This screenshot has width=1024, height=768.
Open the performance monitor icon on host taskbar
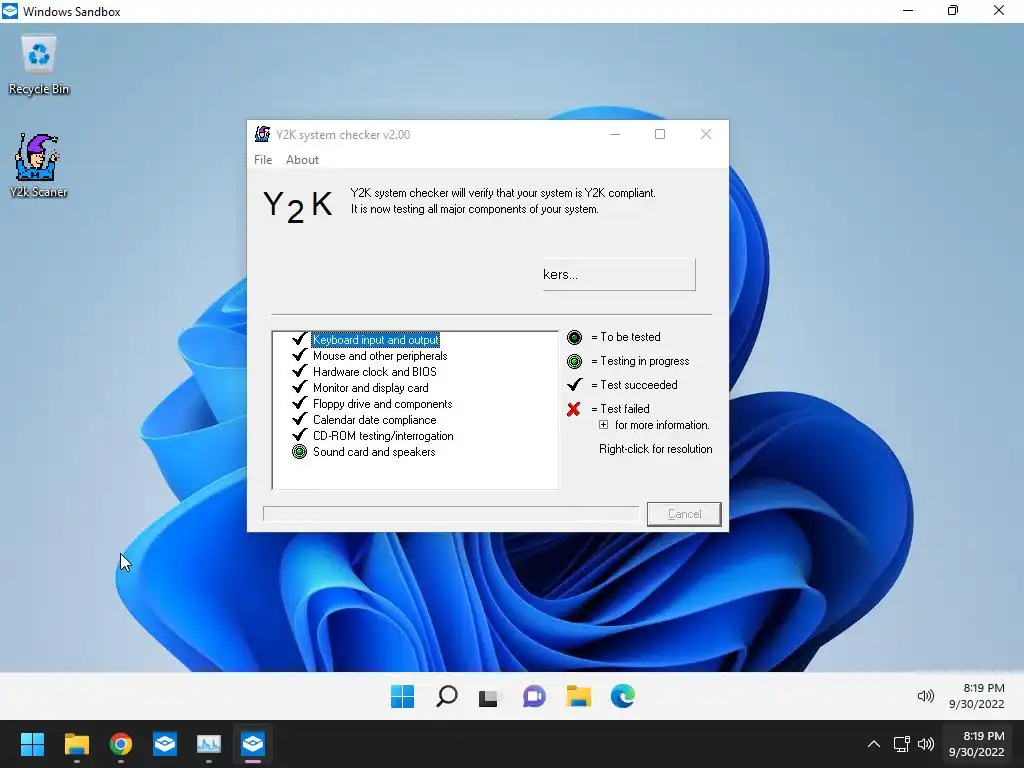pyautogui.click(x=209, y=744)
